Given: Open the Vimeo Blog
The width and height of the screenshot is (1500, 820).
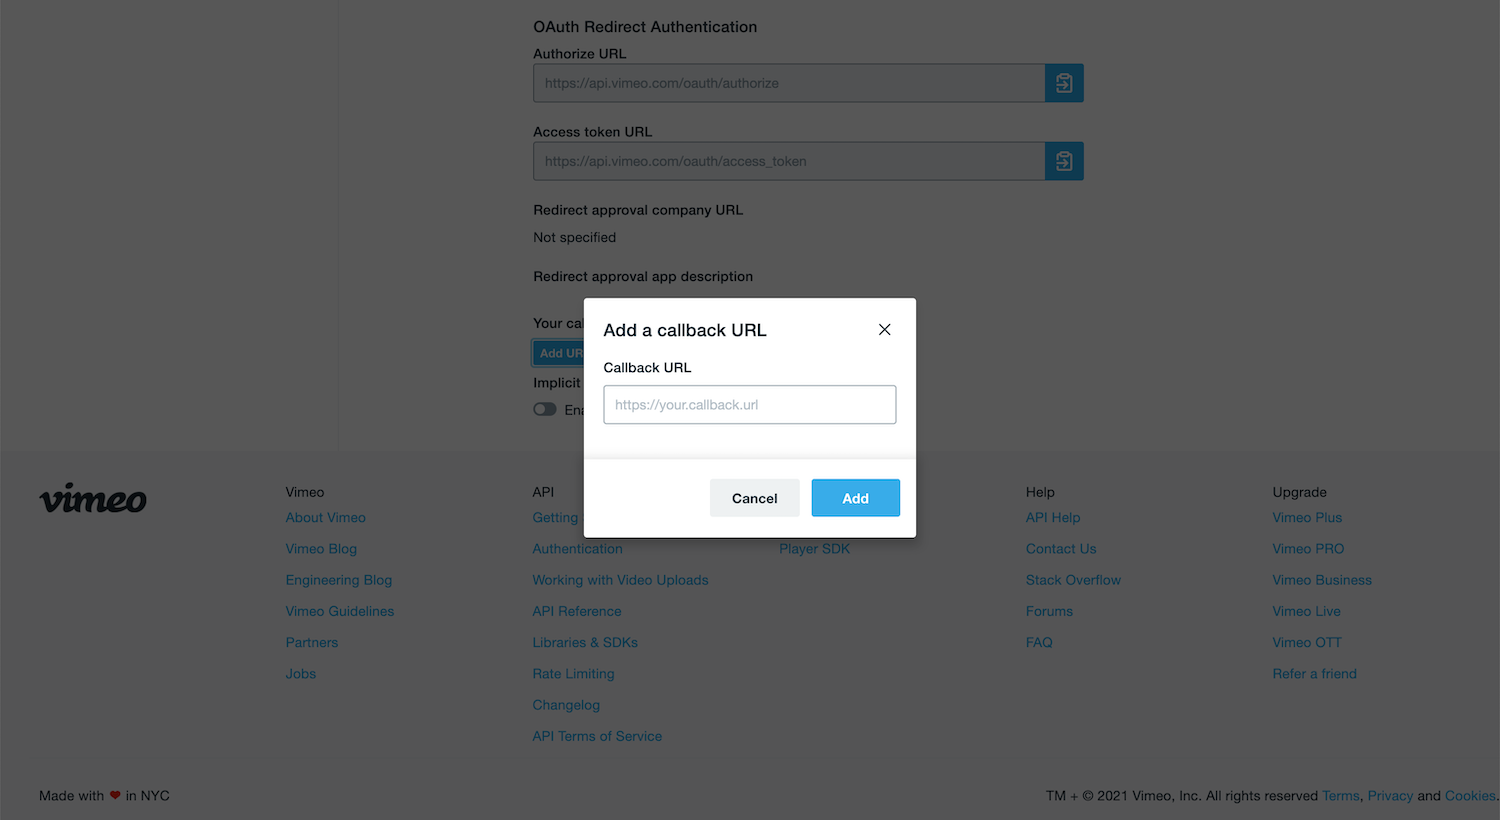Looking at the screenshot, I should 320,548.
